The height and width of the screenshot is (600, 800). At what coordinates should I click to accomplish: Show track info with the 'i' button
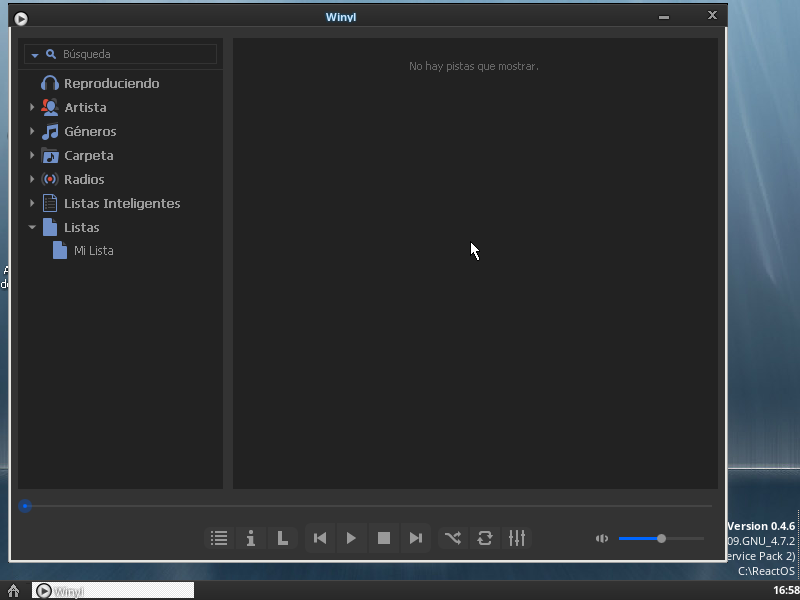[x=251, y=538]
